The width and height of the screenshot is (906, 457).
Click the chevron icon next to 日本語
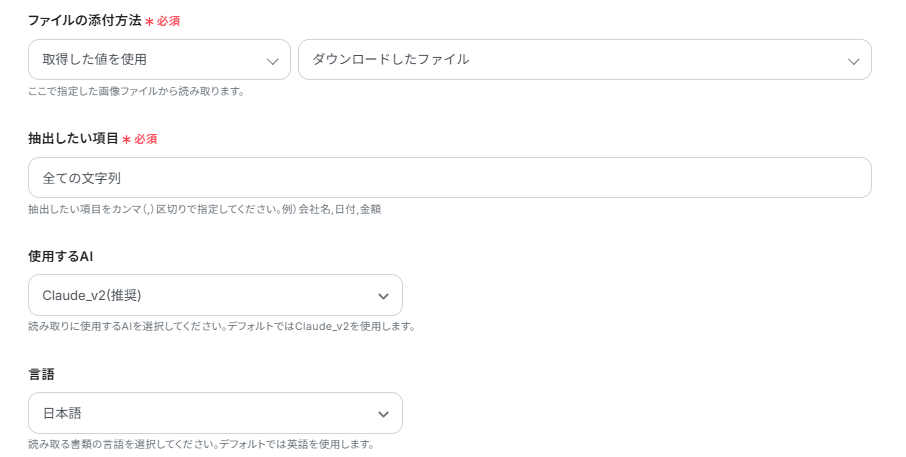click(x=383, y=414)
